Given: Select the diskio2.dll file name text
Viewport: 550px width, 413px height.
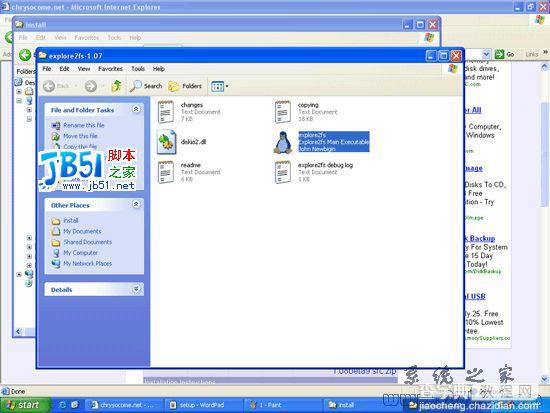Looking at the screenshot, I should (193, 142).
